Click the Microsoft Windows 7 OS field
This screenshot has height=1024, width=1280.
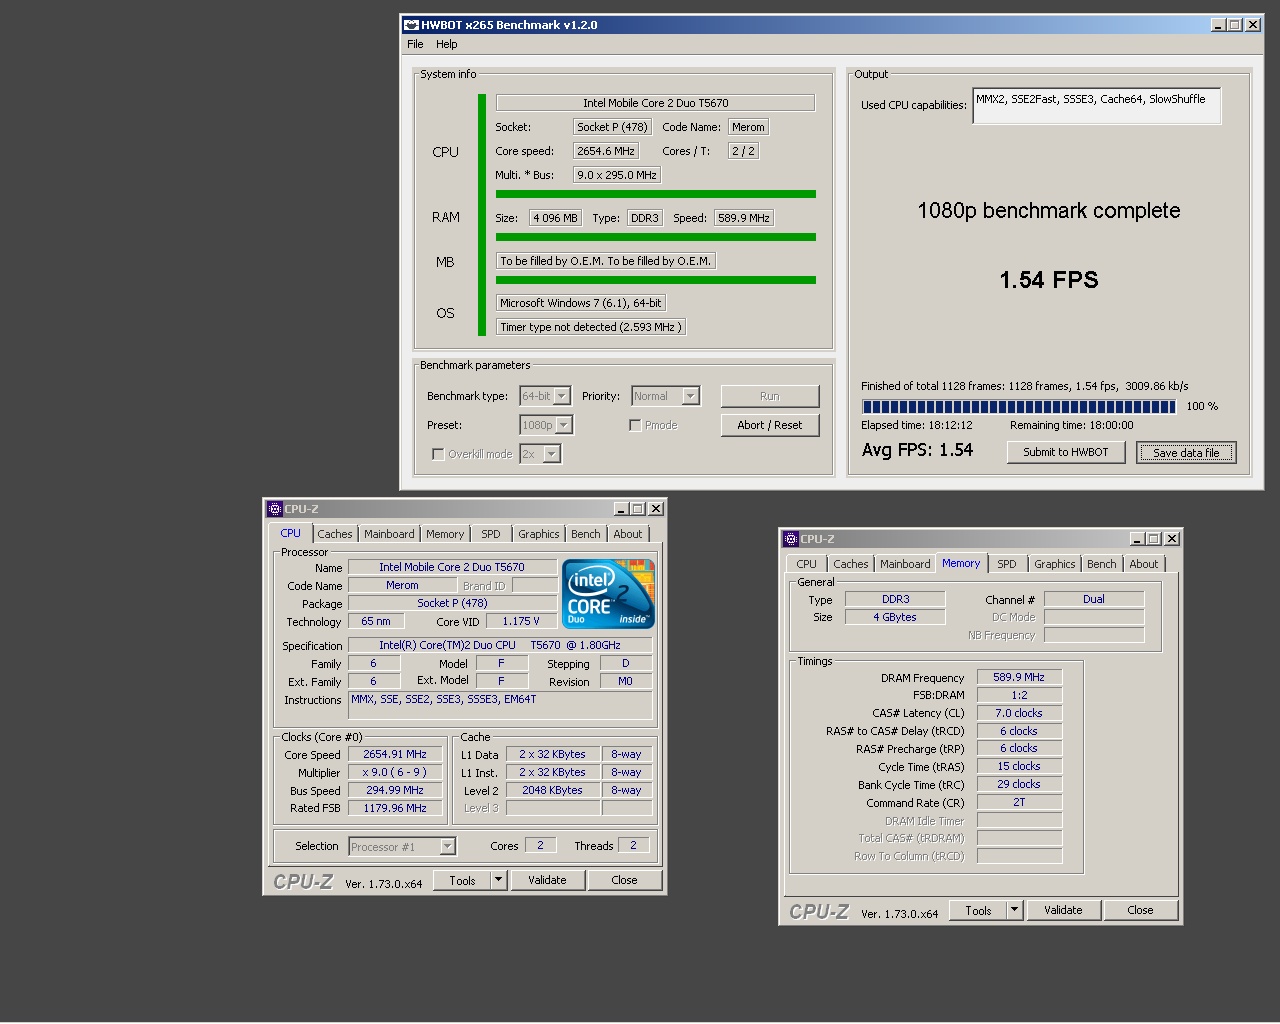pyautogui.click(x=580, y=303)
